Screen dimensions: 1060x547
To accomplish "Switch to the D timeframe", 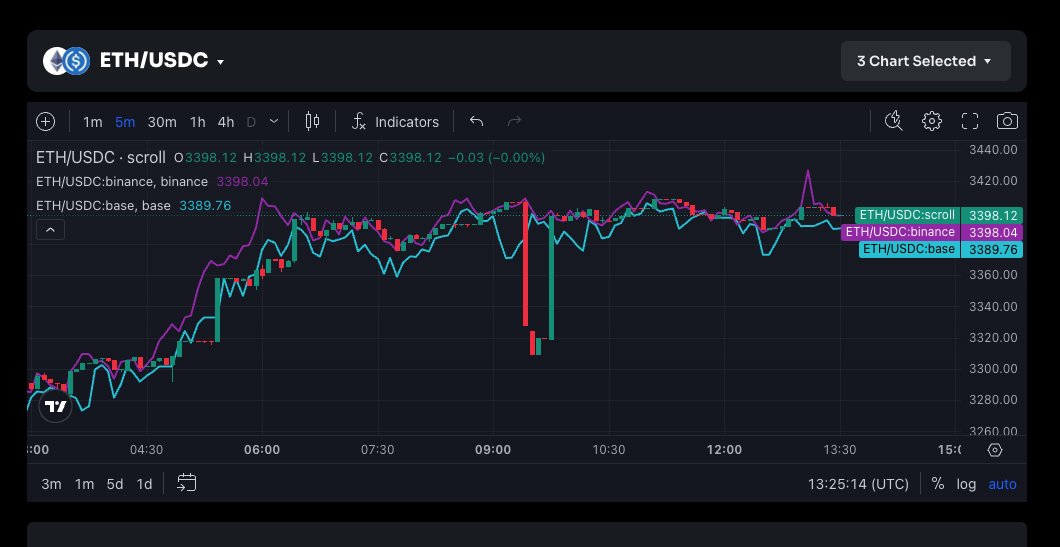I will click(x=251, y=122).
